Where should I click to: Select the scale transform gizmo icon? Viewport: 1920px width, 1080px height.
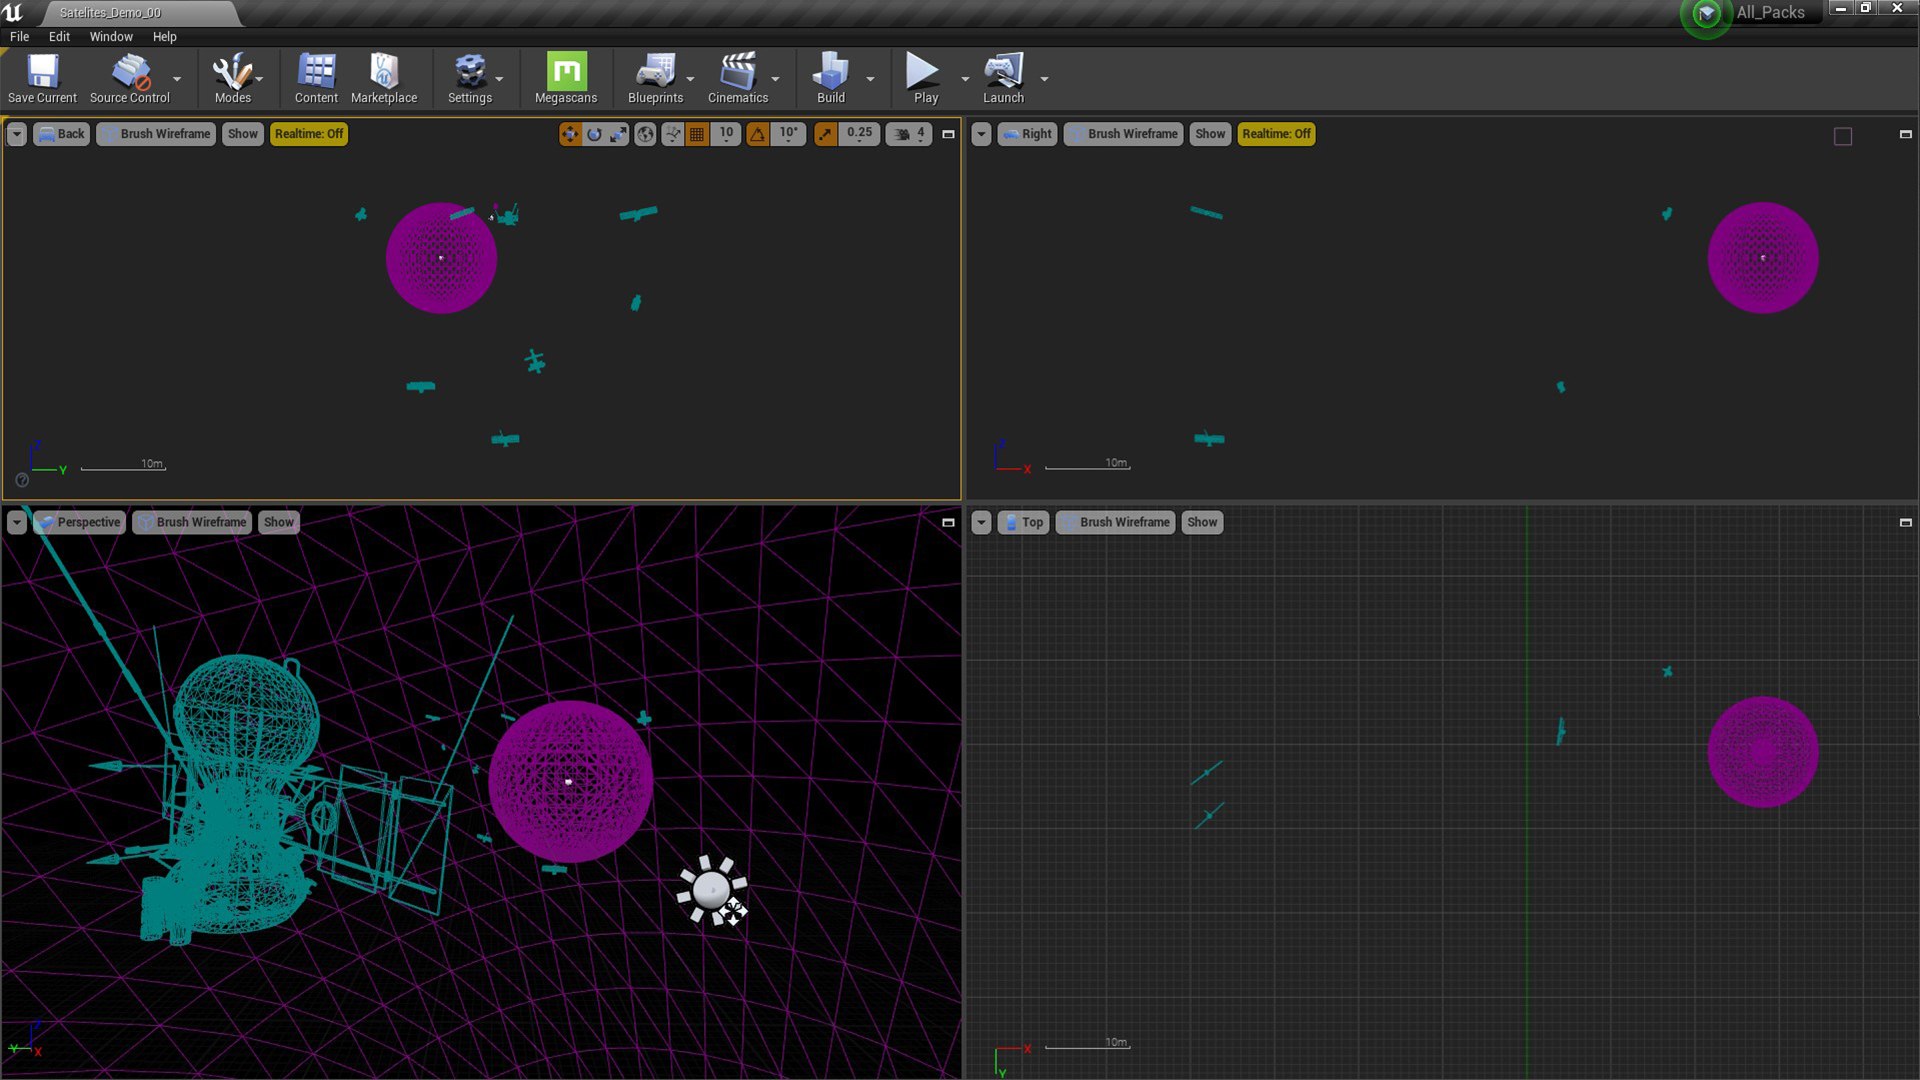pos(619,134)
